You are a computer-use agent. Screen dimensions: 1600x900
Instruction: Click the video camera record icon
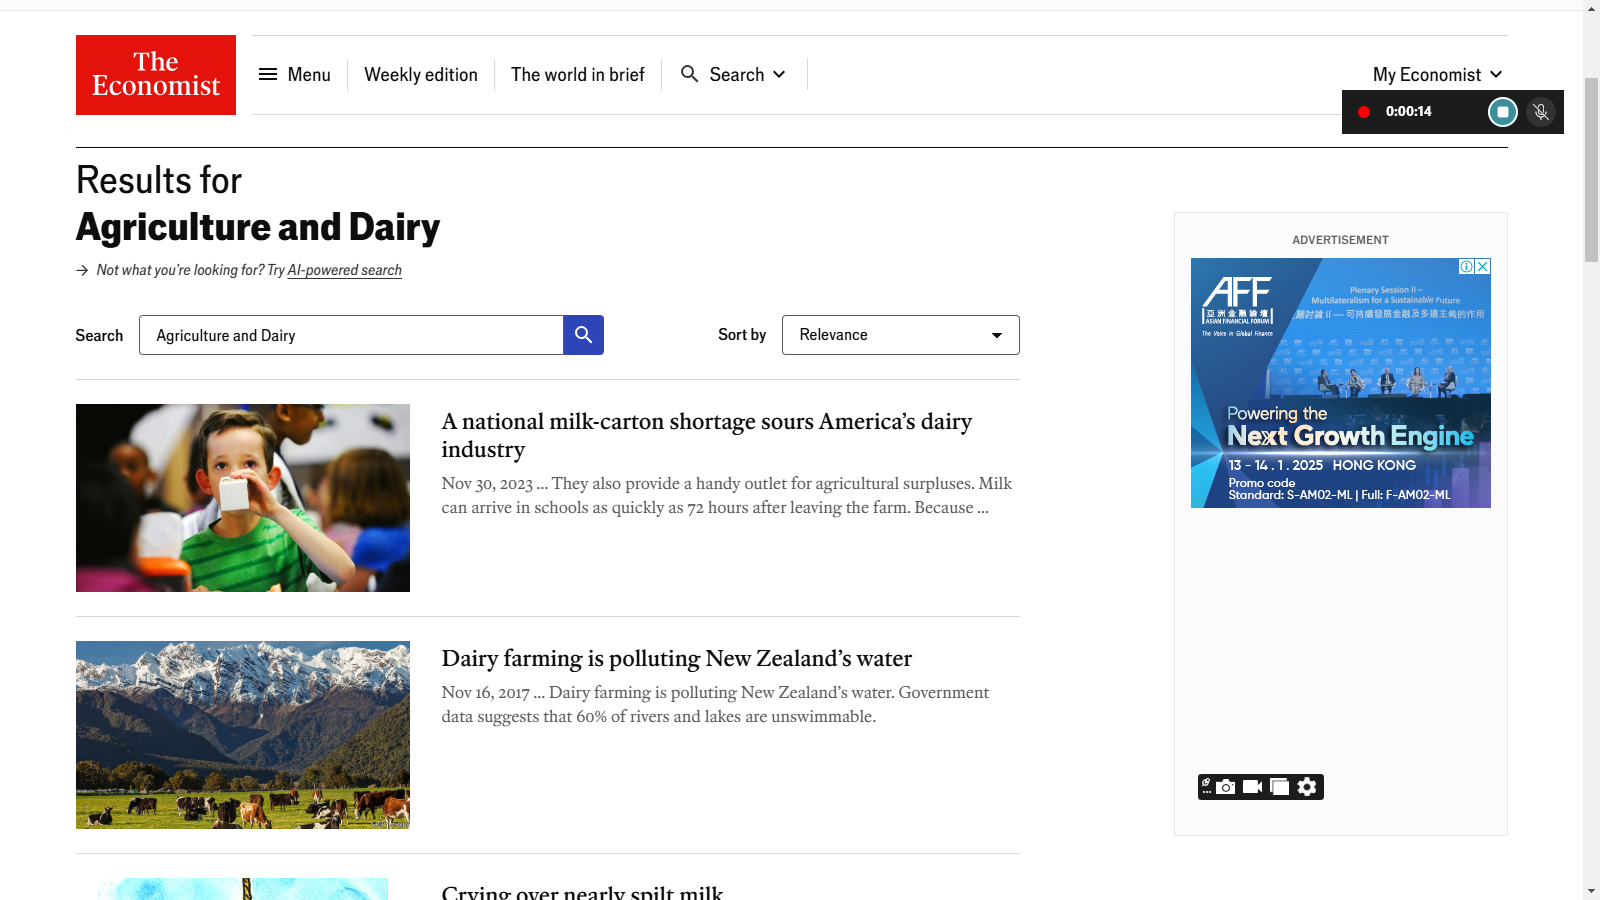[x=1252, y=787]
